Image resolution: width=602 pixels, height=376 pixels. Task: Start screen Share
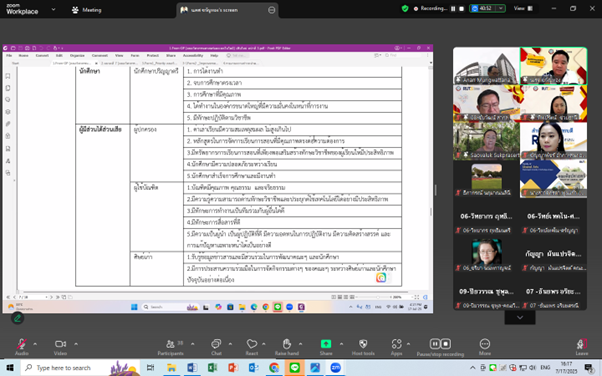326,344
